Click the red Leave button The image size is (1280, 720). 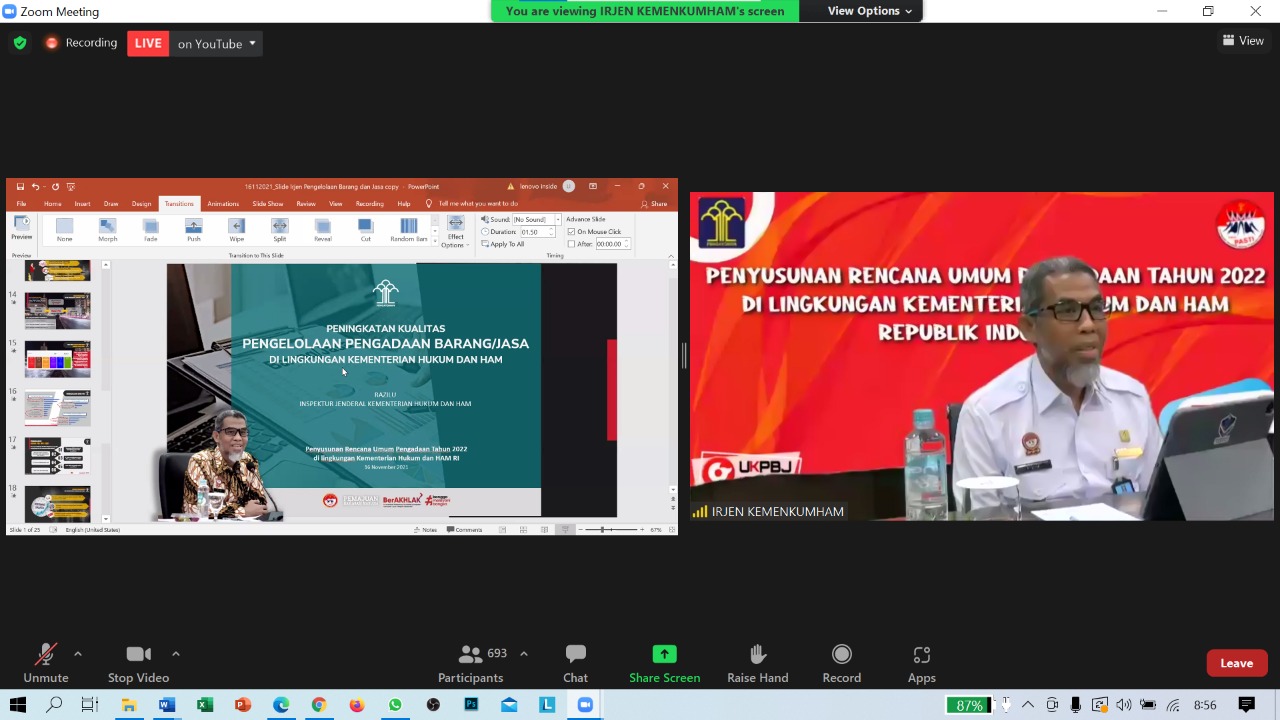[x=1236, y=663]
